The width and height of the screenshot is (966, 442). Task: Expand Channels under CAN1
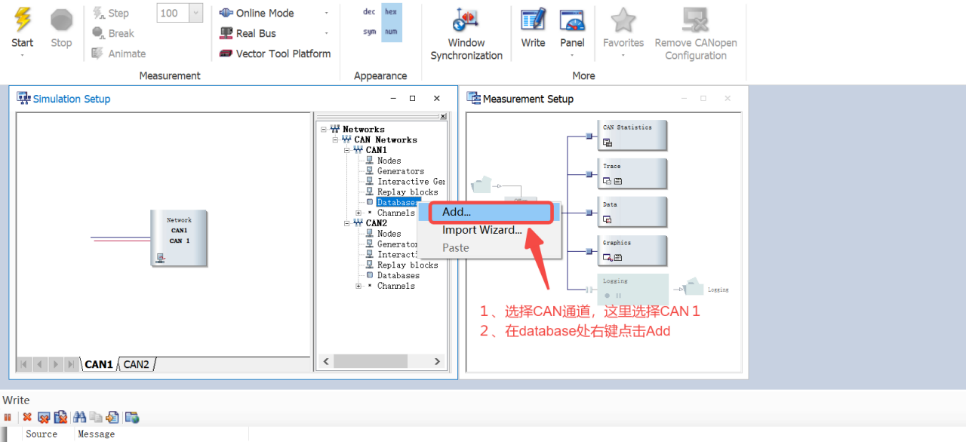[359, 213]
